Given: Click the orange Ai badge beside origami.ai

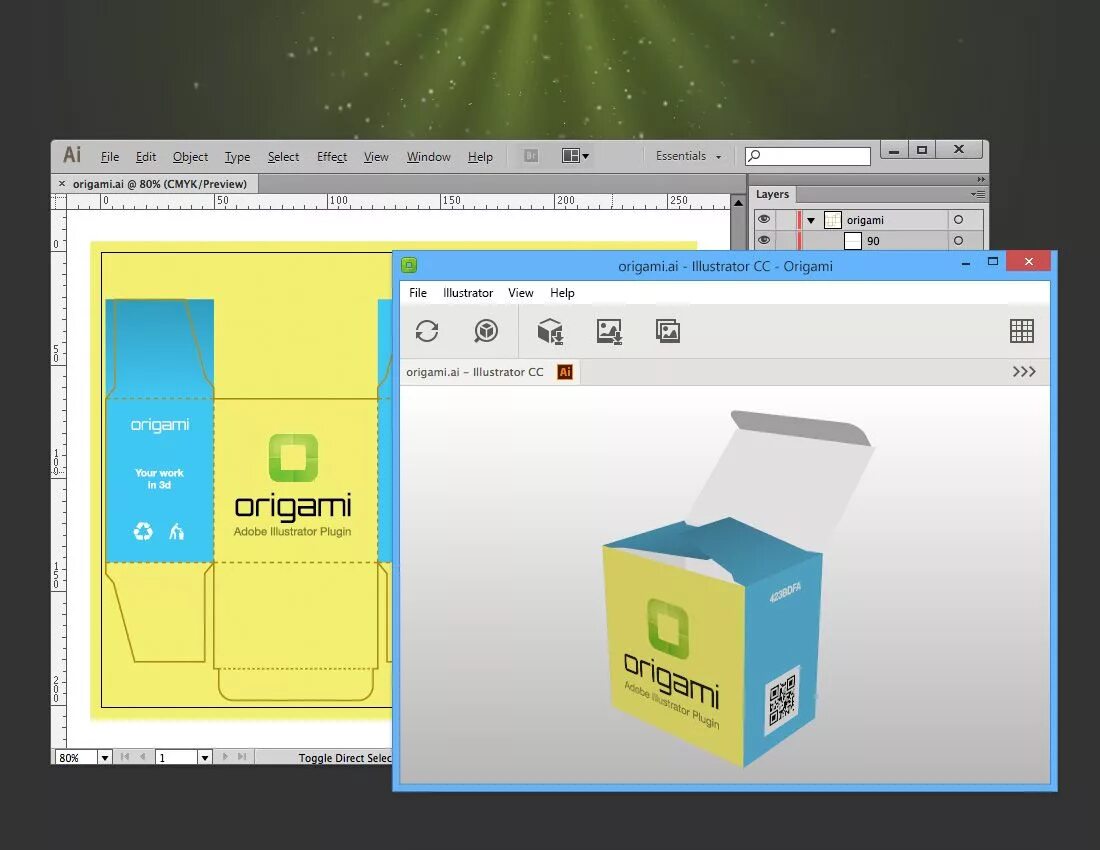Looking at the screenshot, I should click(x=565, y=372).
